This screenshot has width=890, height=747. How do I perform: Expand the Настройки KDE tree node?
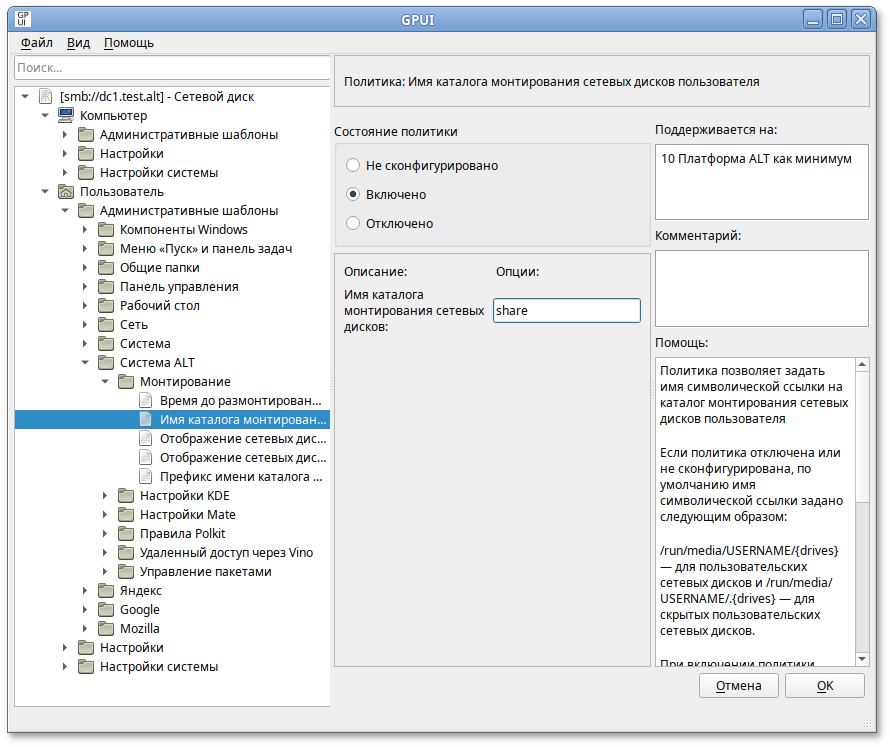click(104, 496)
